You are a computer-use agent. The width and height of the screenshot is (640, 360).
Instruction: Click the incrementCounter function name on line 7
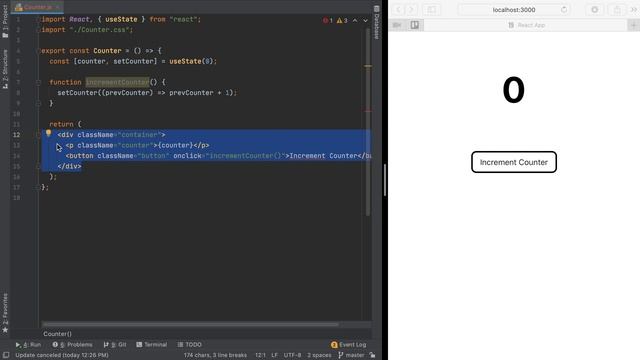pyautogui.click(x=117, y=82)
